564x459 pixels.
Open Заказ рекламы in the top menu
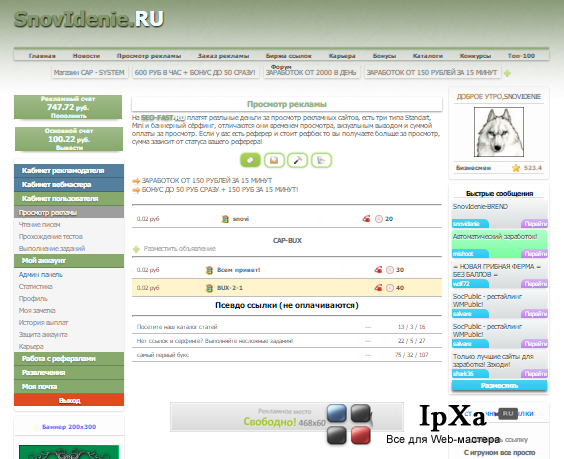click(x=223, y=56)
